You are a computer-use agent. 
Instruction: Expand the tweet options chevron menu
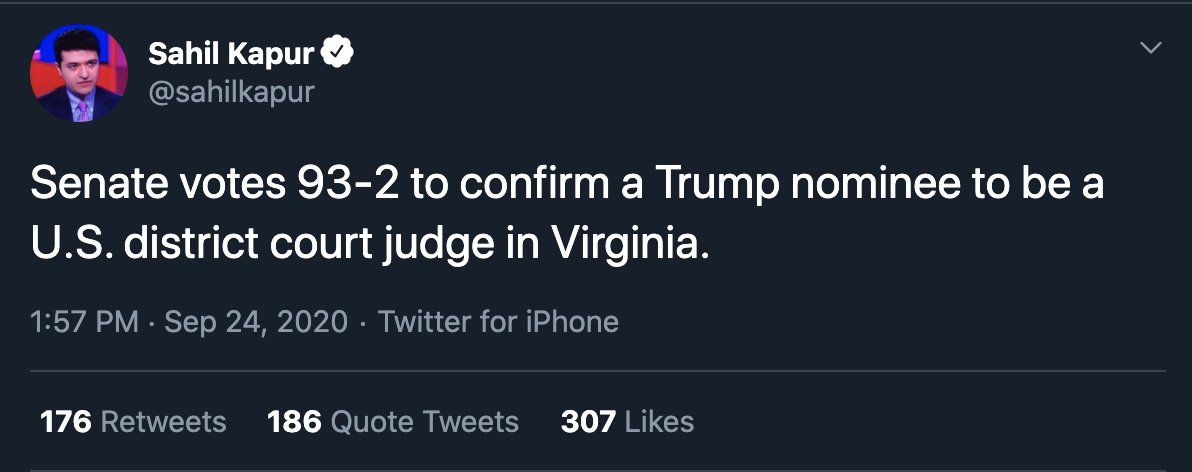click(1152, 48)
